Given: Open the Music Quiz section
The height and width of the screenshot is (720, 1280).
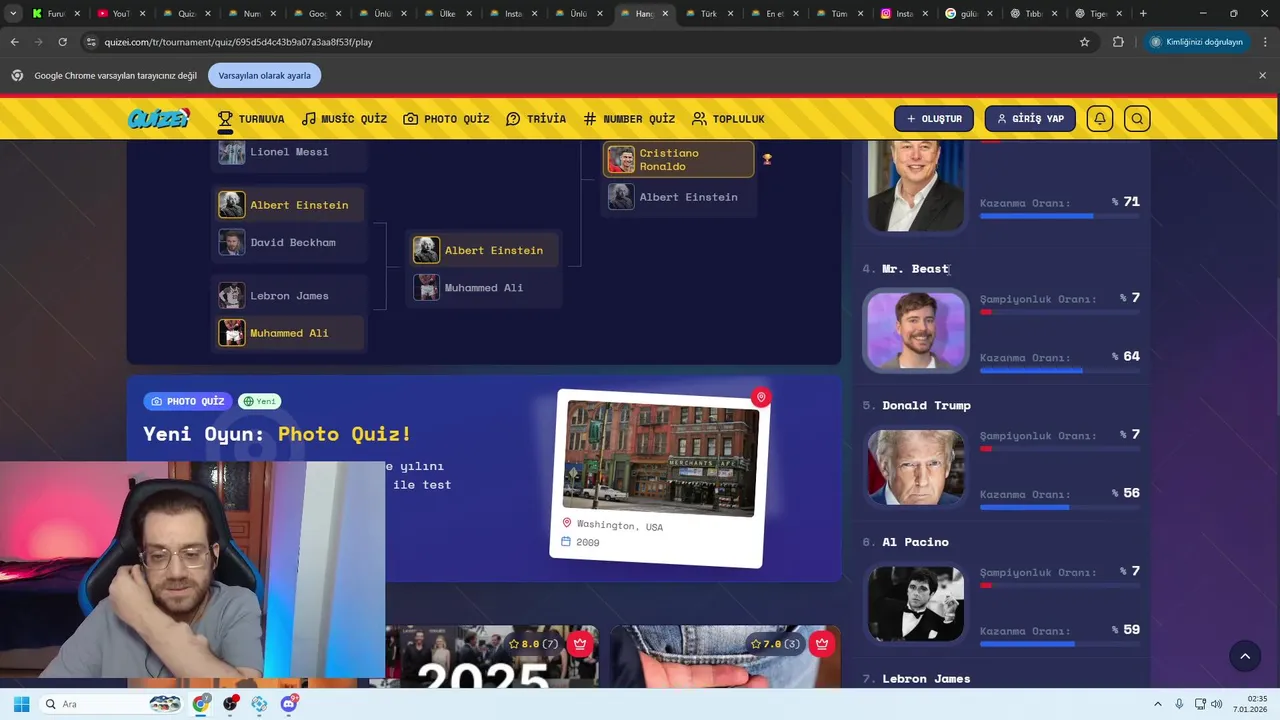Looking at the screenshot, I should (344, 119).
